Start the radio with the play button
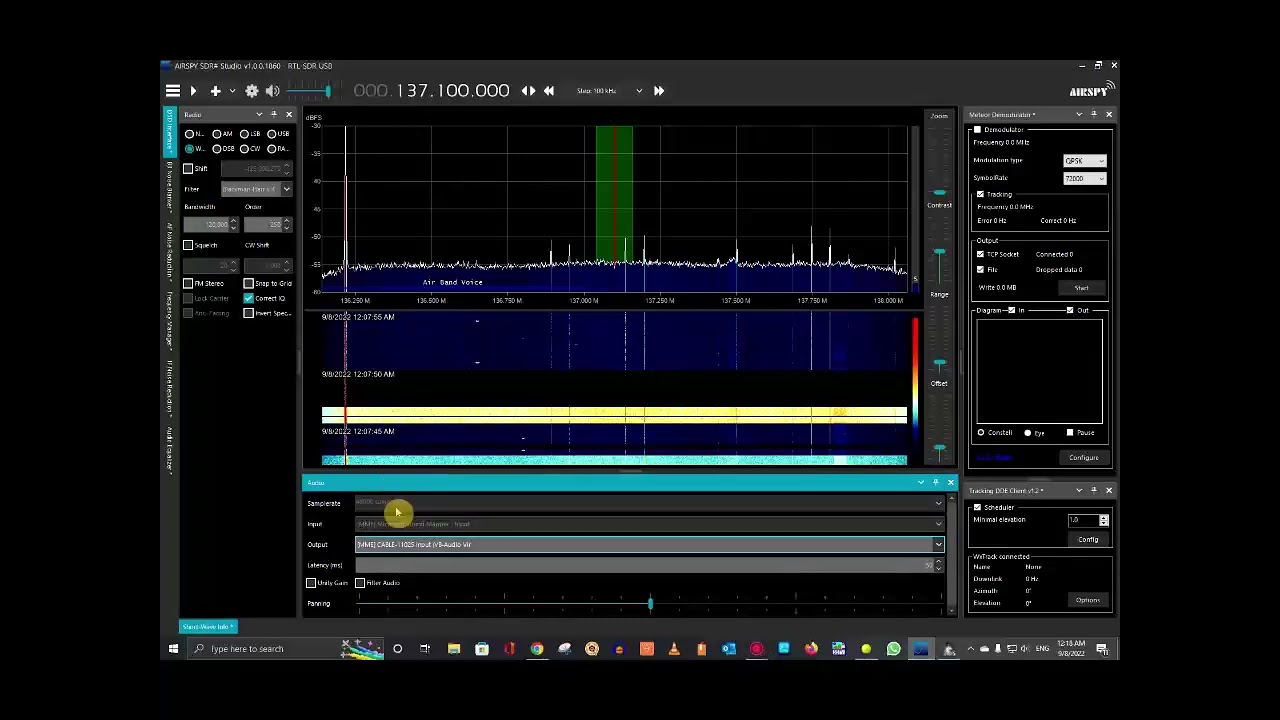This screenshot has height=720, width=1280. [x=194, y=91]
